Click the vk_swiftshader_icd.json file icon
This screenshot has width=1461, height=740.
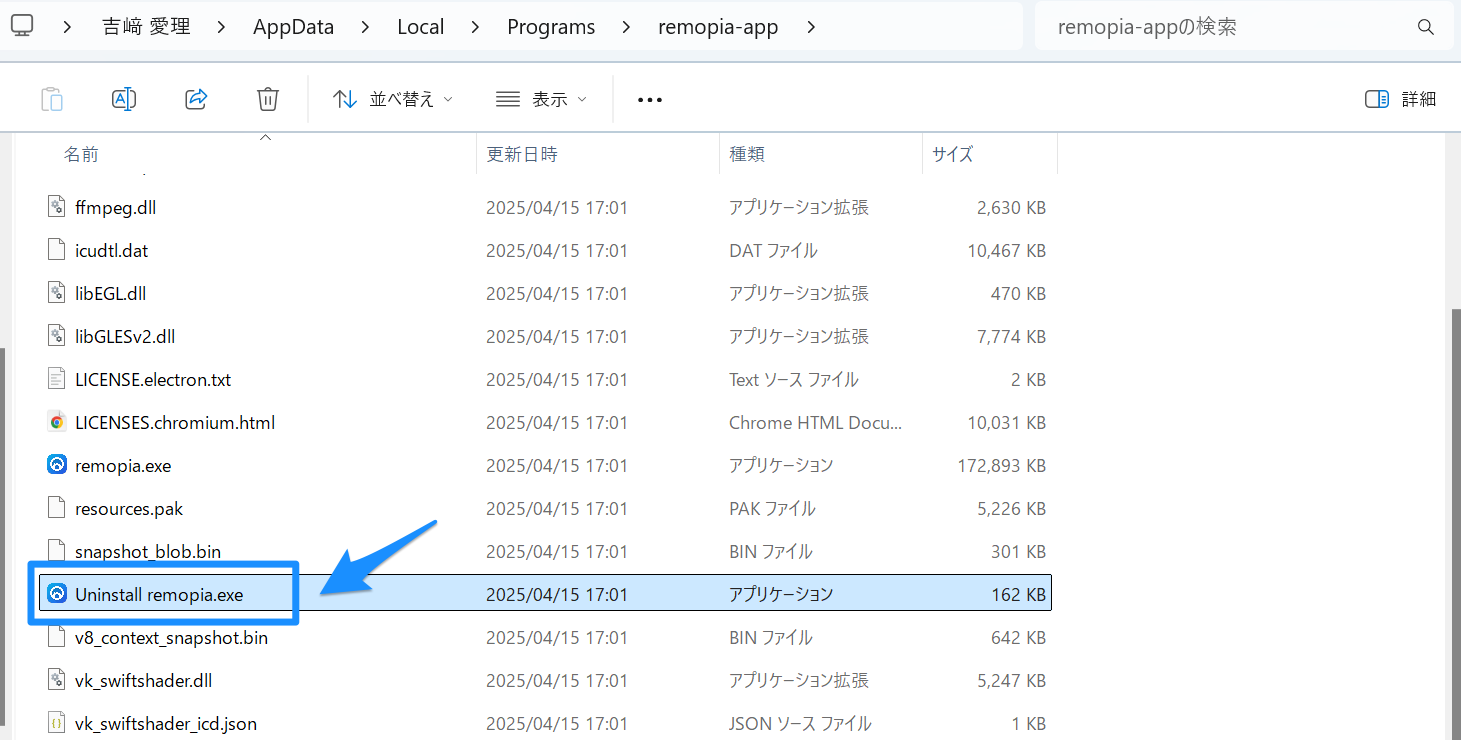point(57,724)
